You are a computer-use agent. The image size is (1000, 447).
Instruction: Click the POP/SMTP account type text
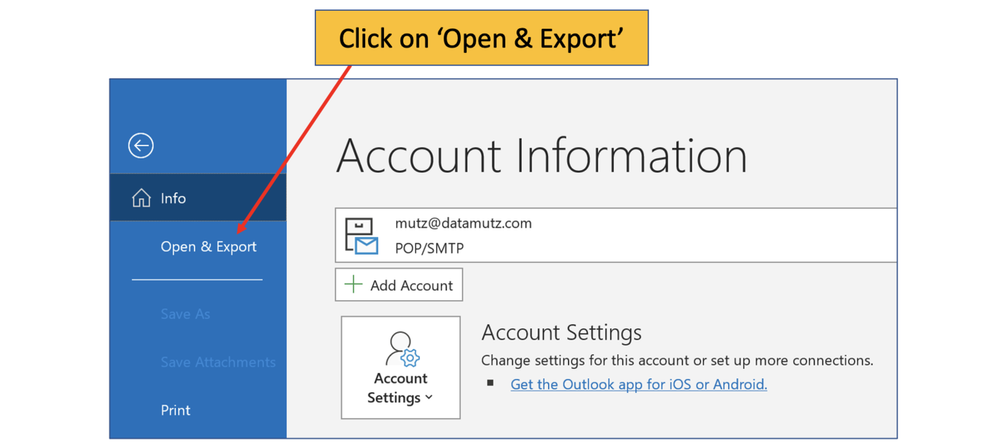pos(429,249)
